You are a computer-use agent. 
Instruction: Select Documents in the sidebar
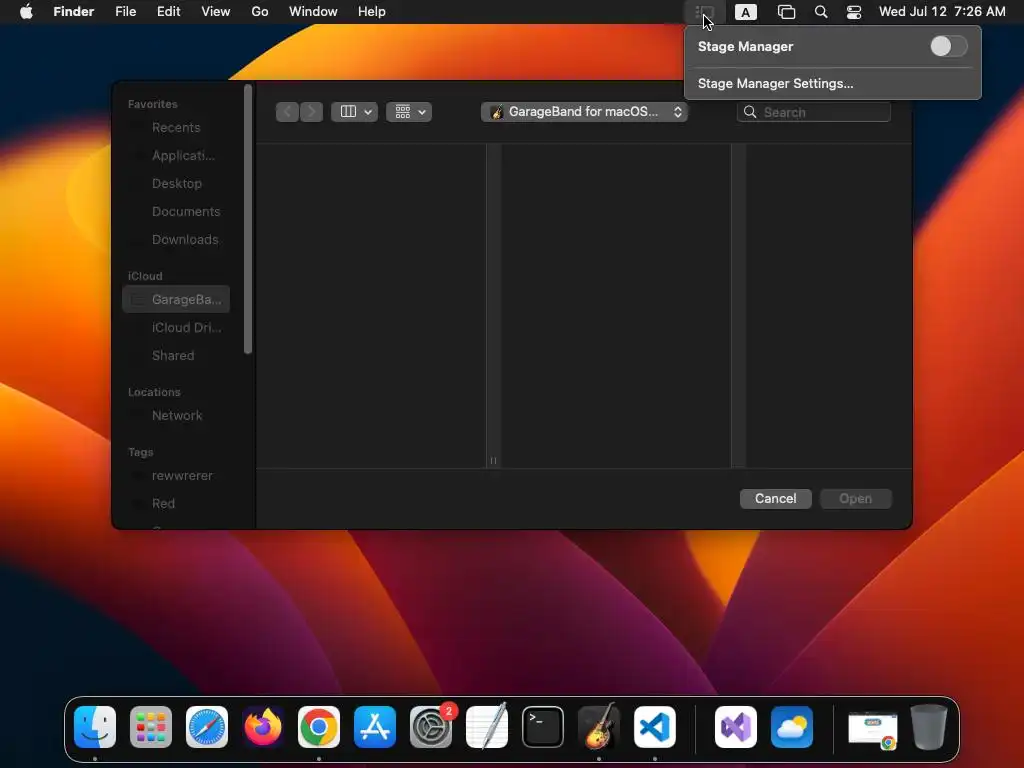click(x=176, y=212)
